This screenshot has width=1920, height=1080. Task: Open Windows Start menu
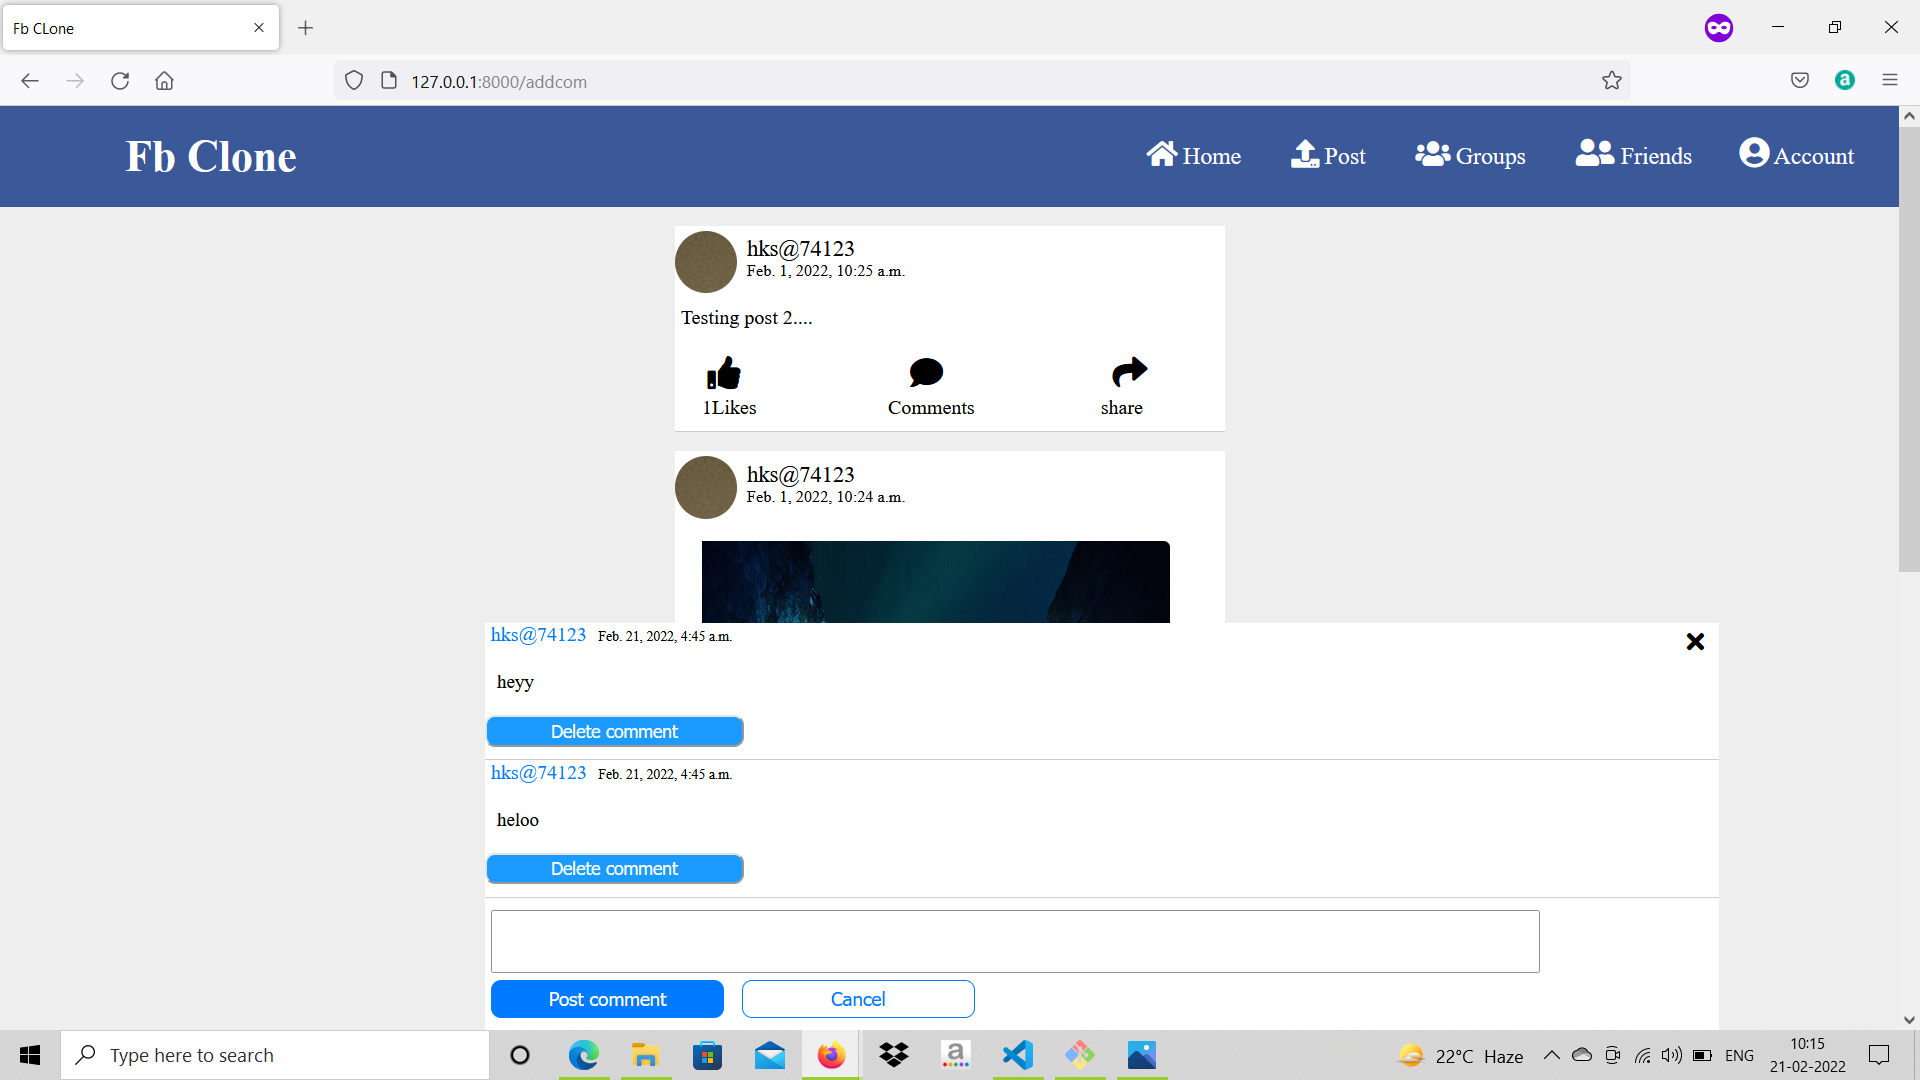[30, 1055]
